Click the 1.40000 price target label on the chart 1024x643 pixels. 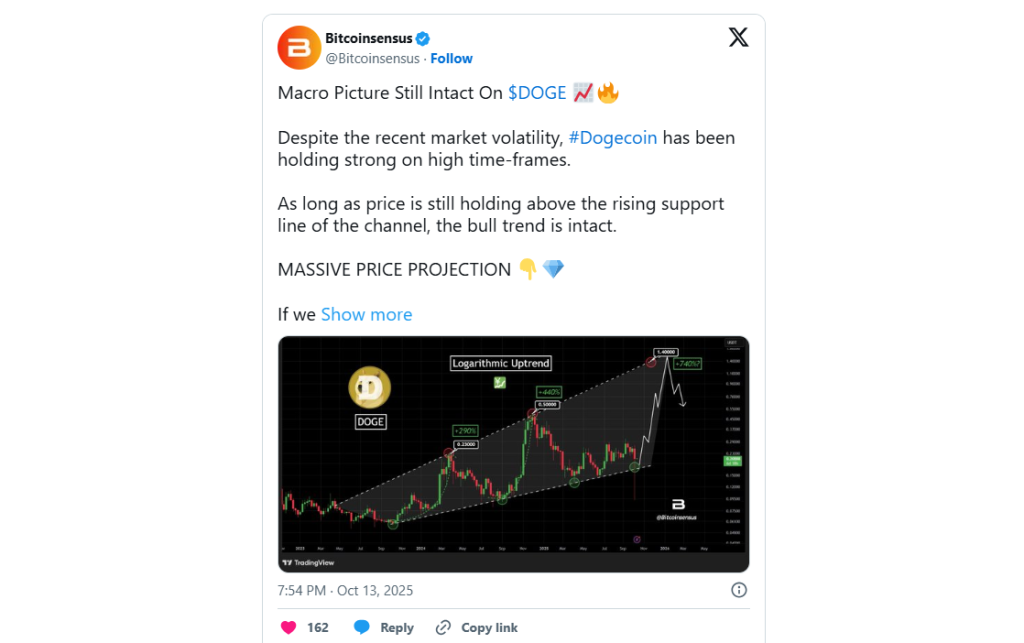(665, 352)
